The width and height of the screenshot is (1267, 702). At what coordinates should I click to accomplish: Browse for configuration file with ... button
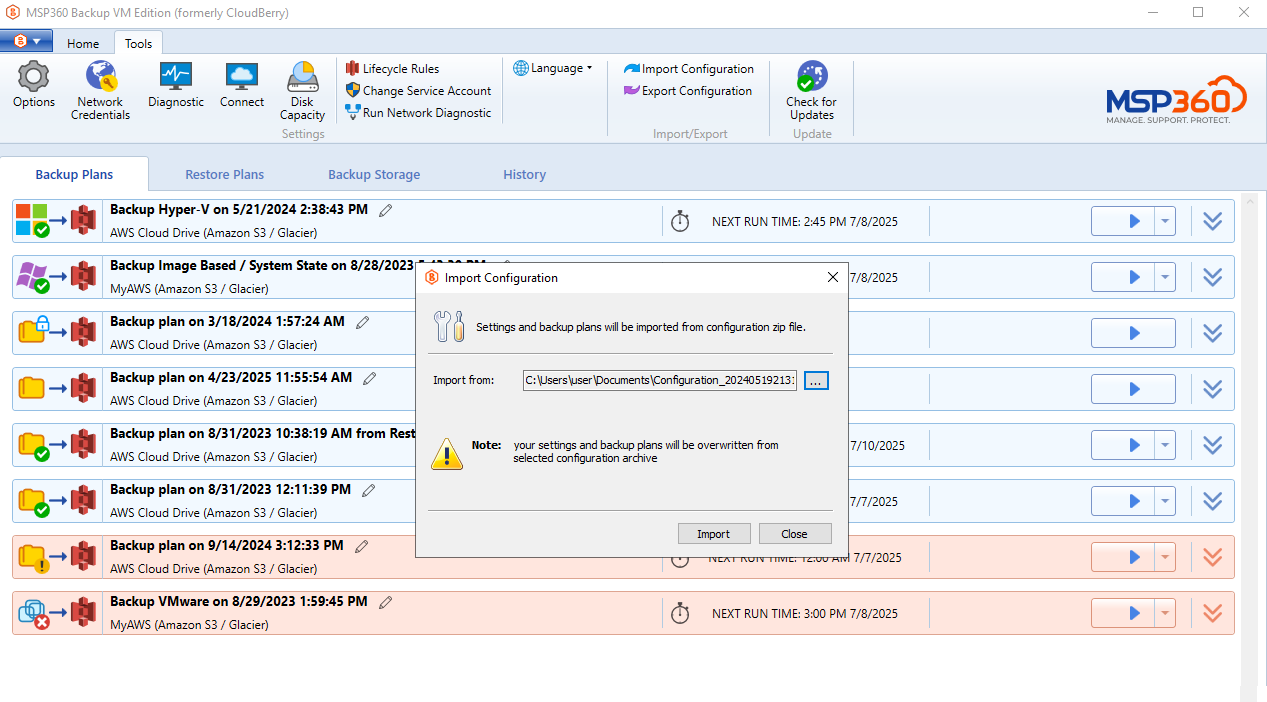817,380
